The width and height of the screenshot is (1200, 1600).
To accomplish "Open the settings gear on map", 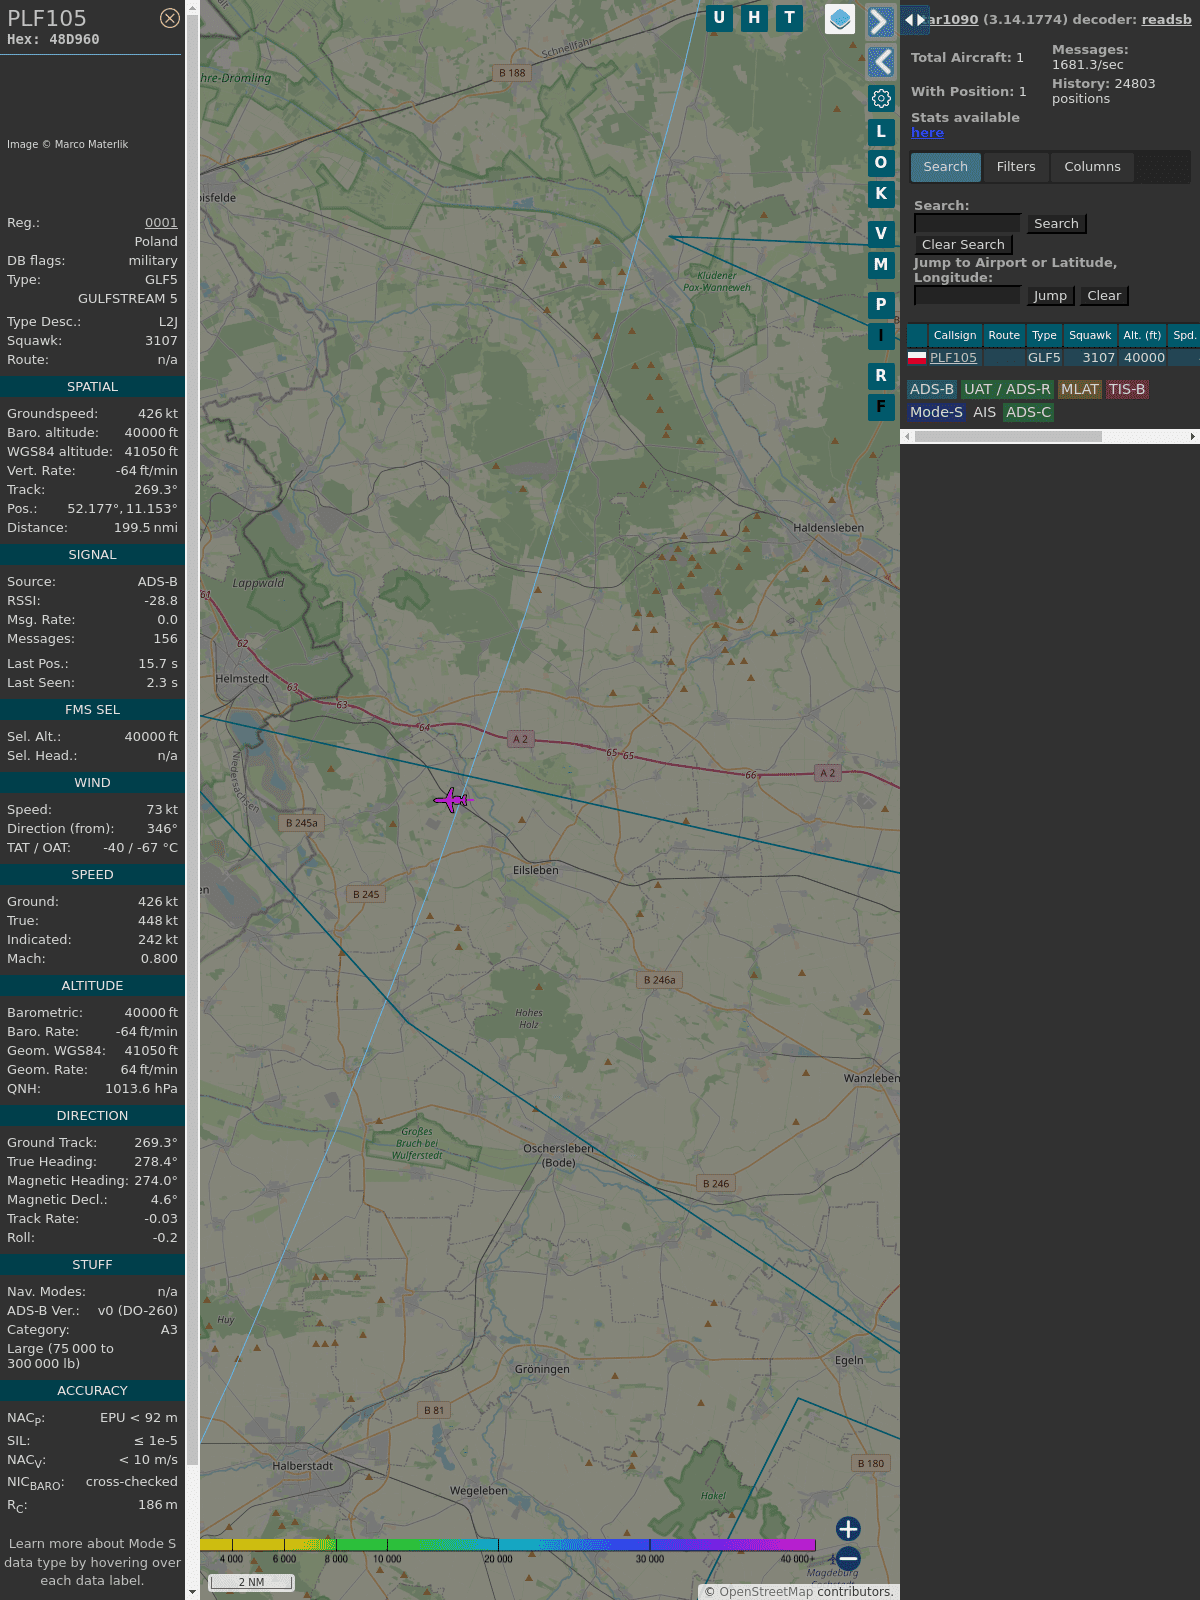I will pos(881,98).
